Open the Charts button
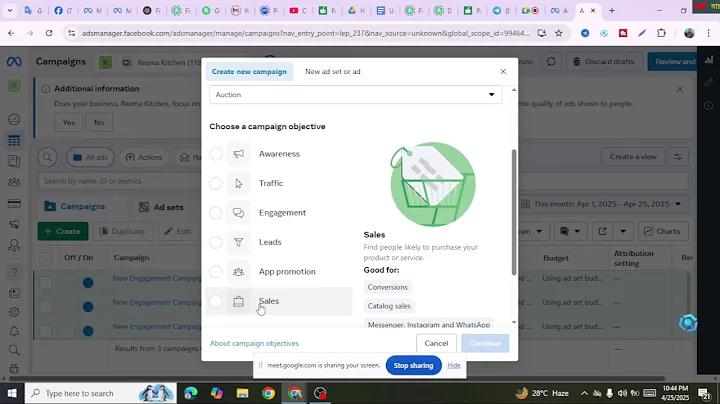The image size is (720, 404). click(662, 231)
